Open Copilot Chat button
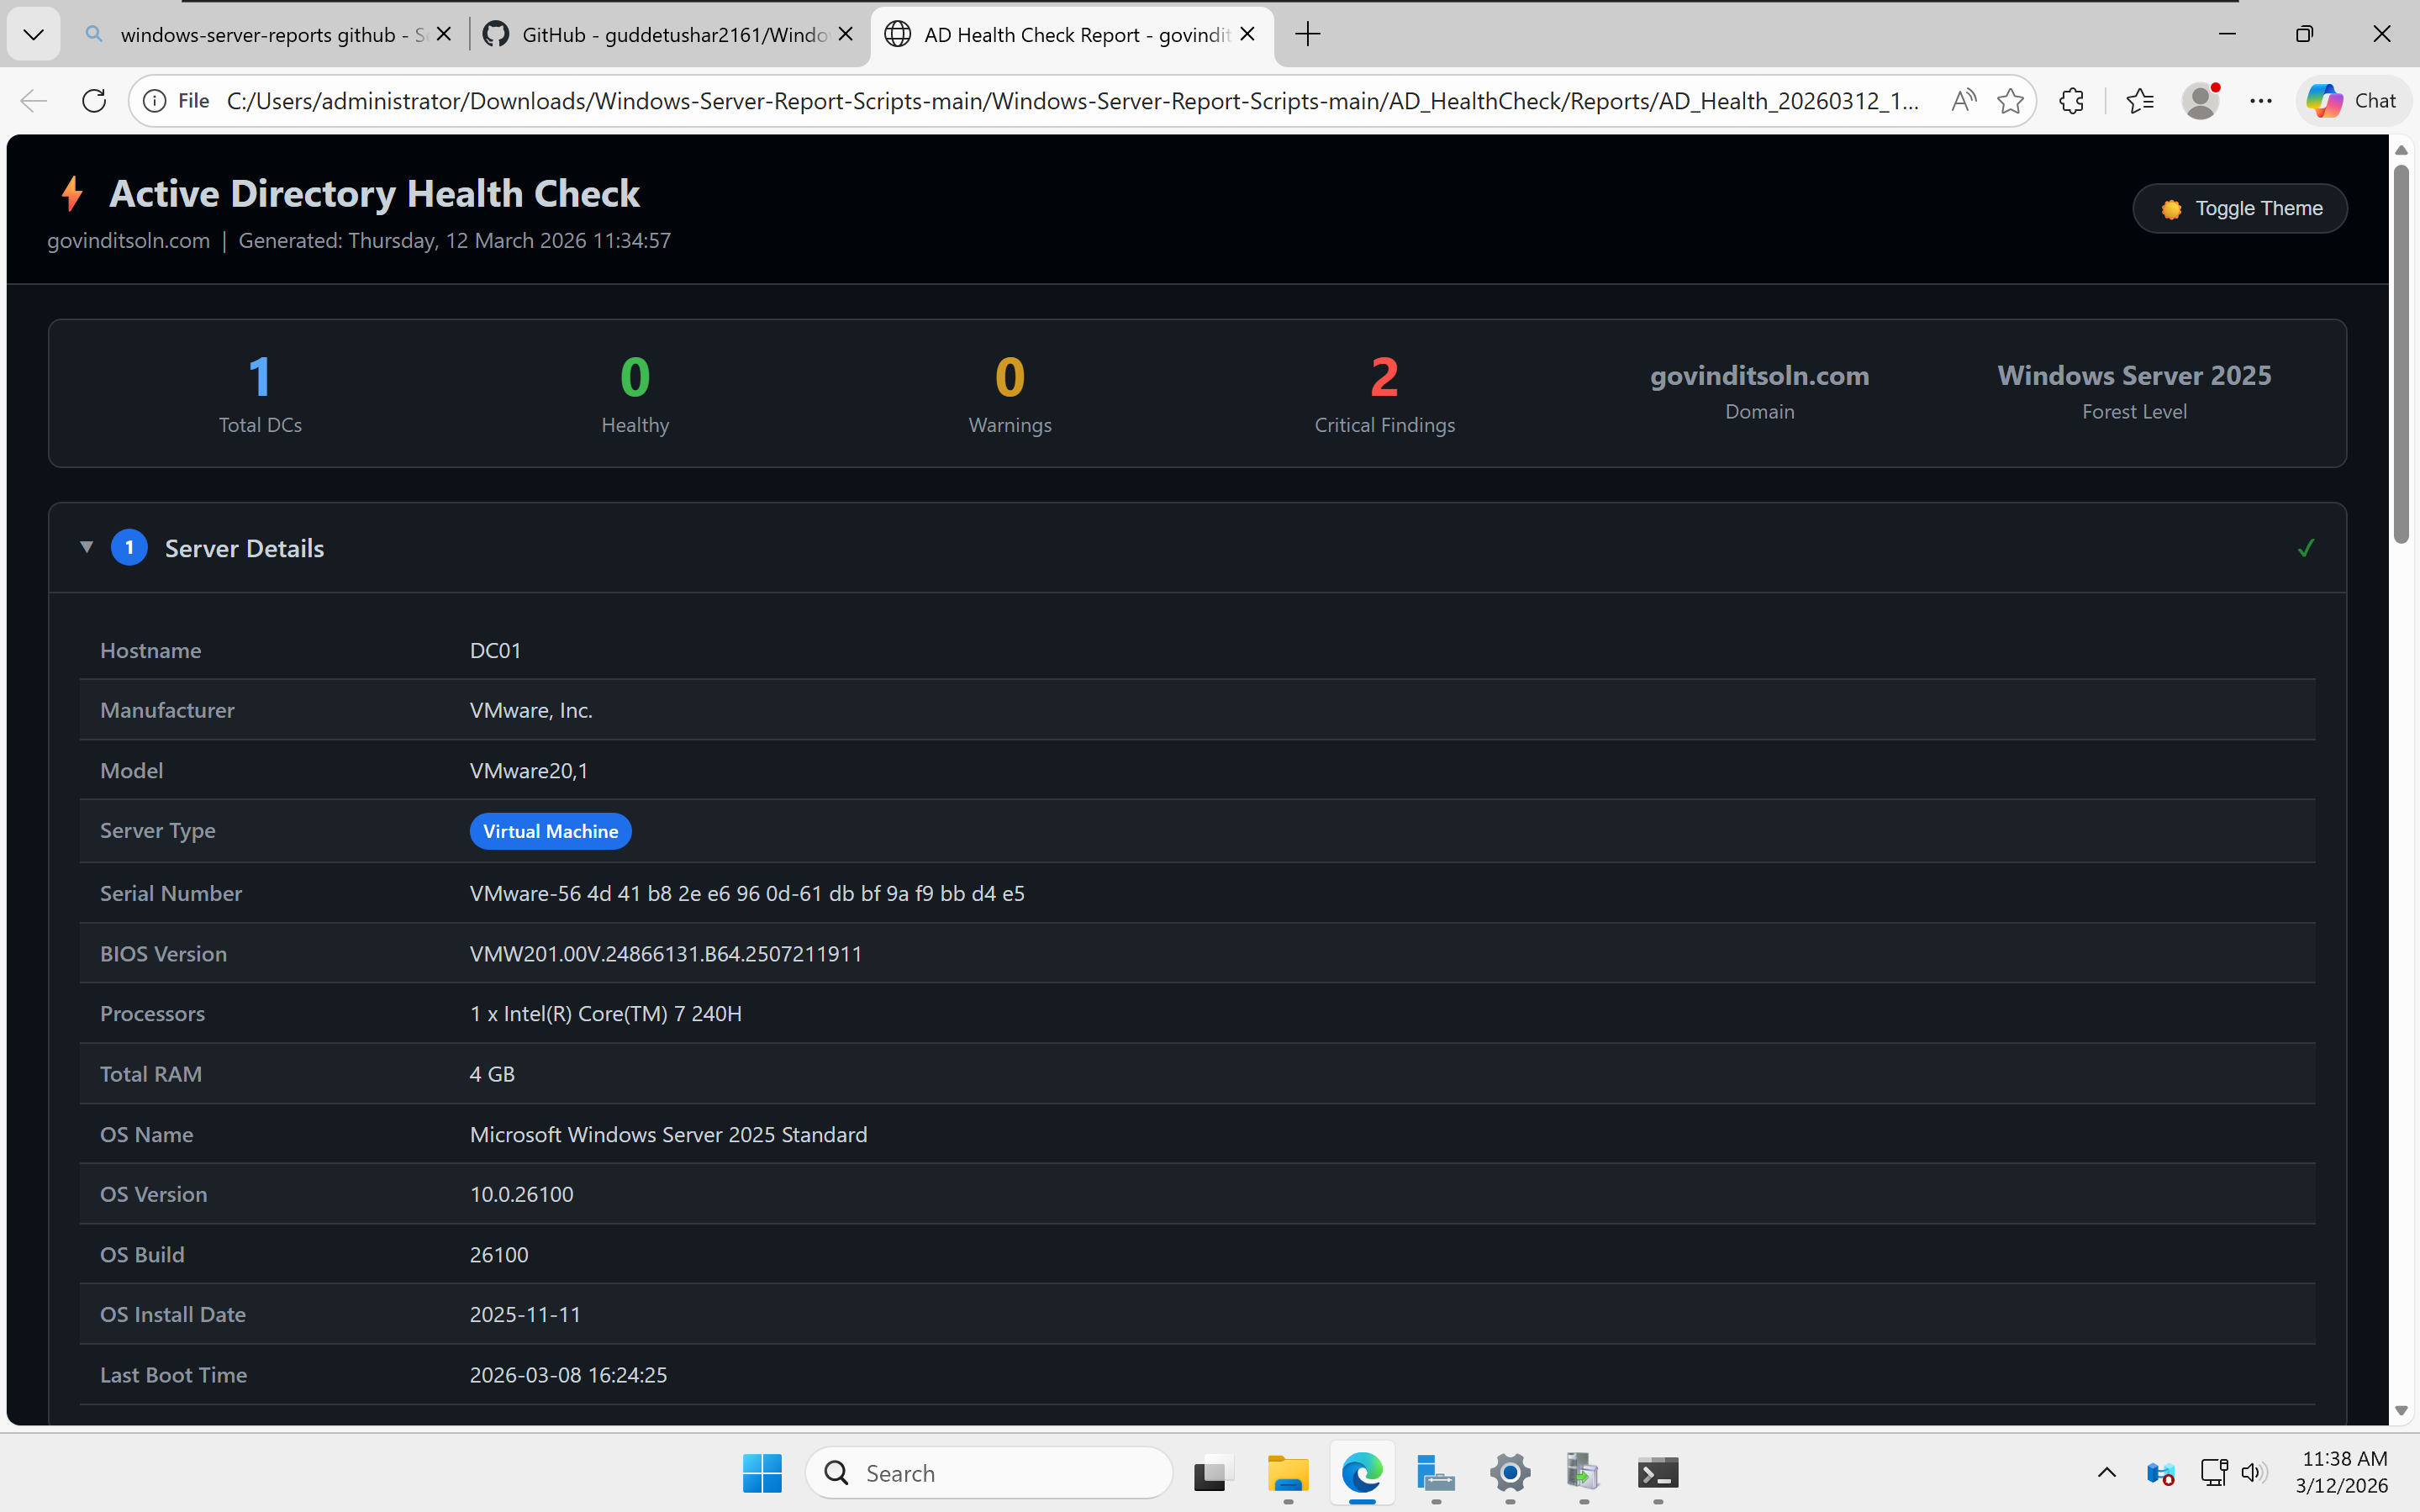Image resolution: width=2420 pixels, height=1512 pixels. pyautogui.click(x=2352, y=101)
